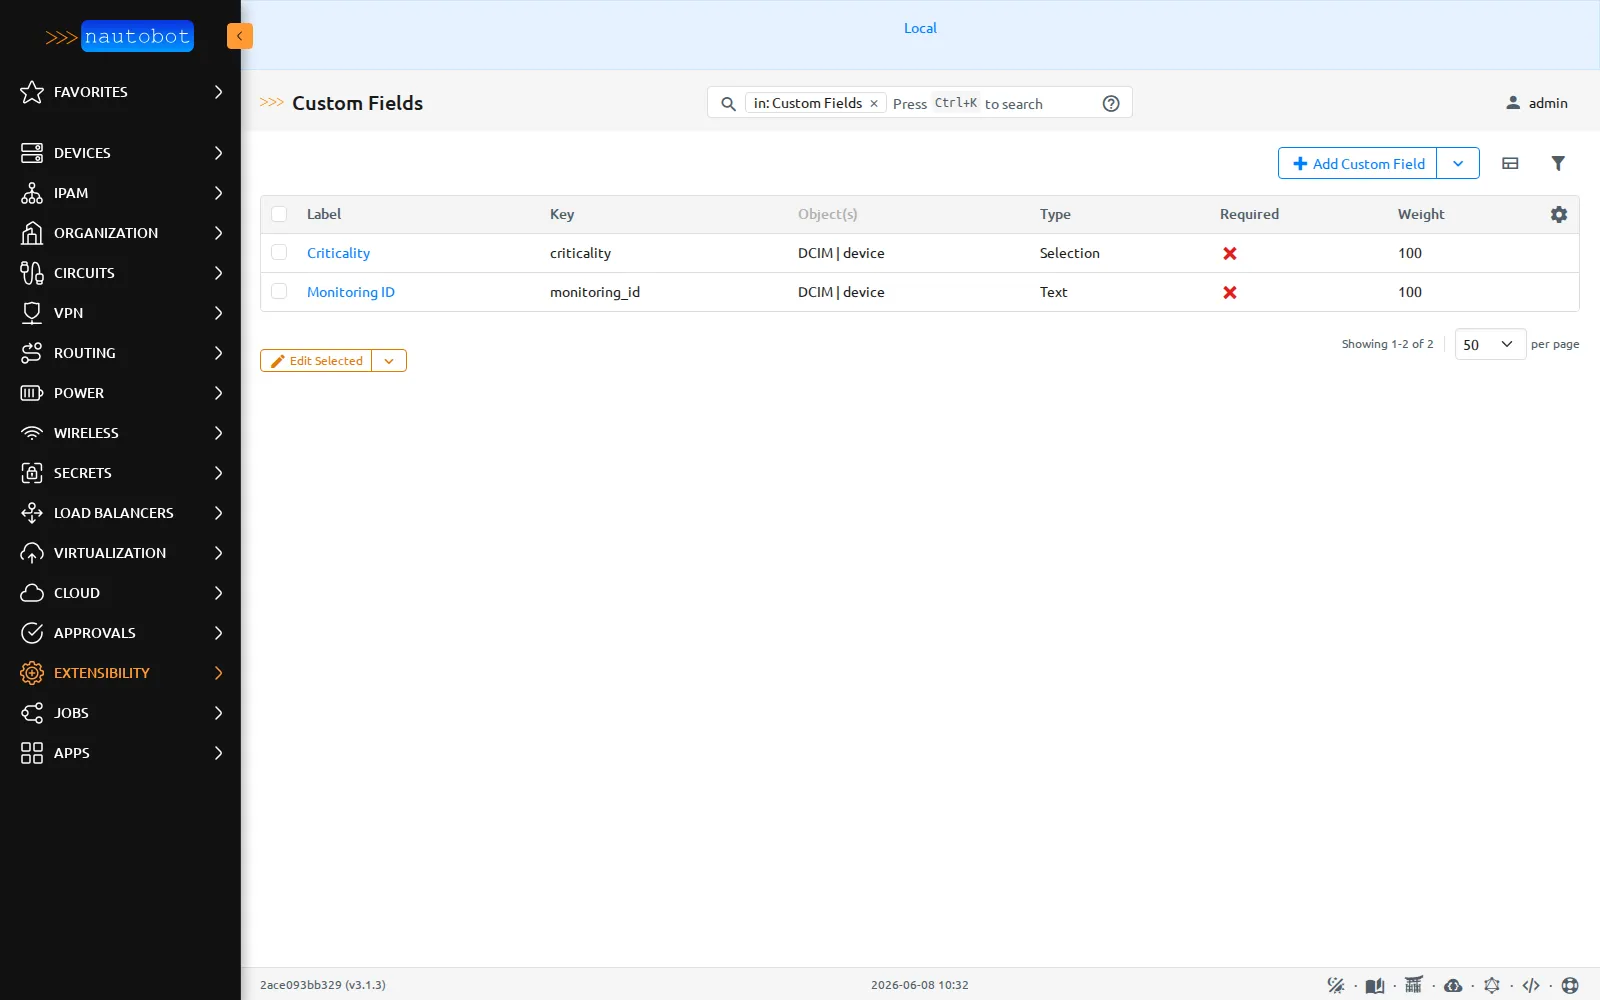The image size is (1600, 1000).
Task: Click the Wireless wifi icon
Action: pos(32,433)
